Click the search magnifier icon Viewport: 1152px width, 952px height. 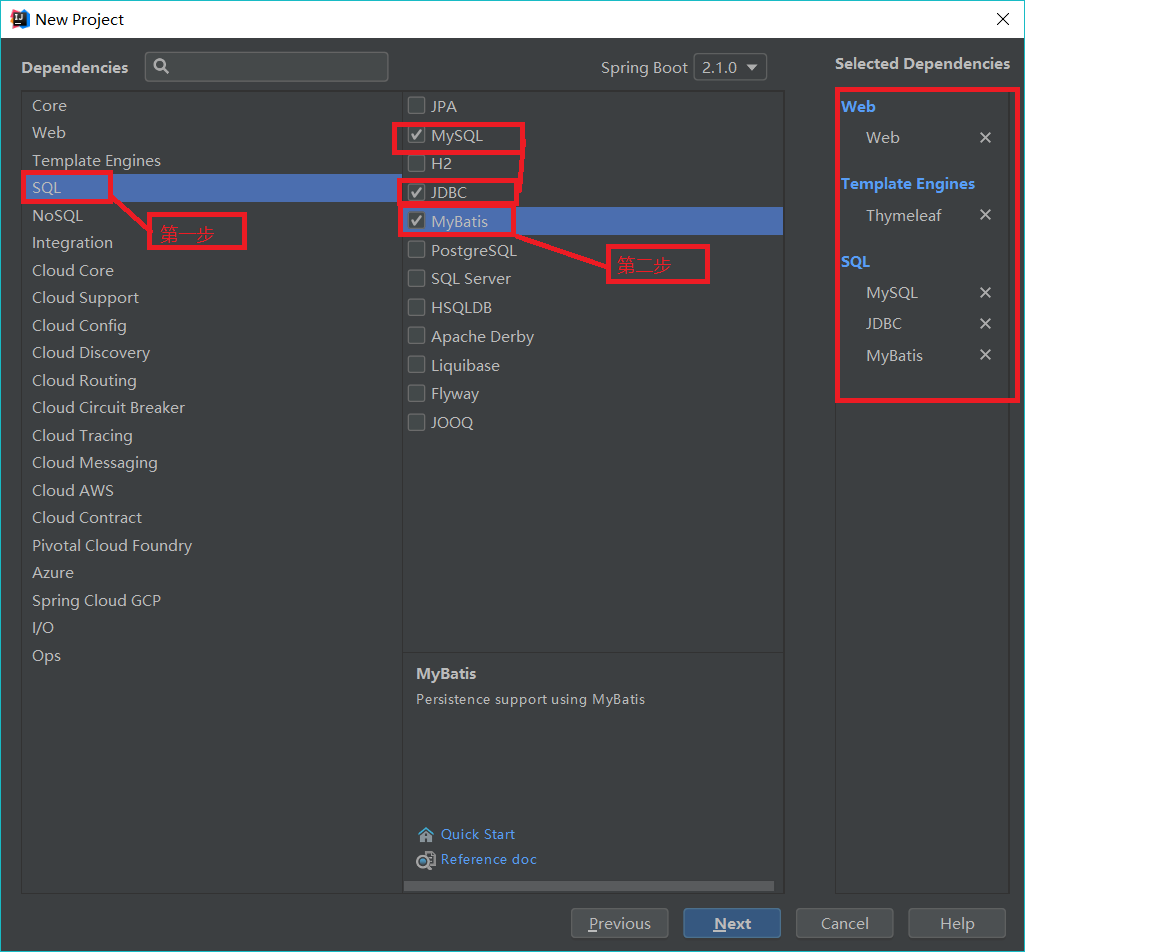click(x=161, y=66)
